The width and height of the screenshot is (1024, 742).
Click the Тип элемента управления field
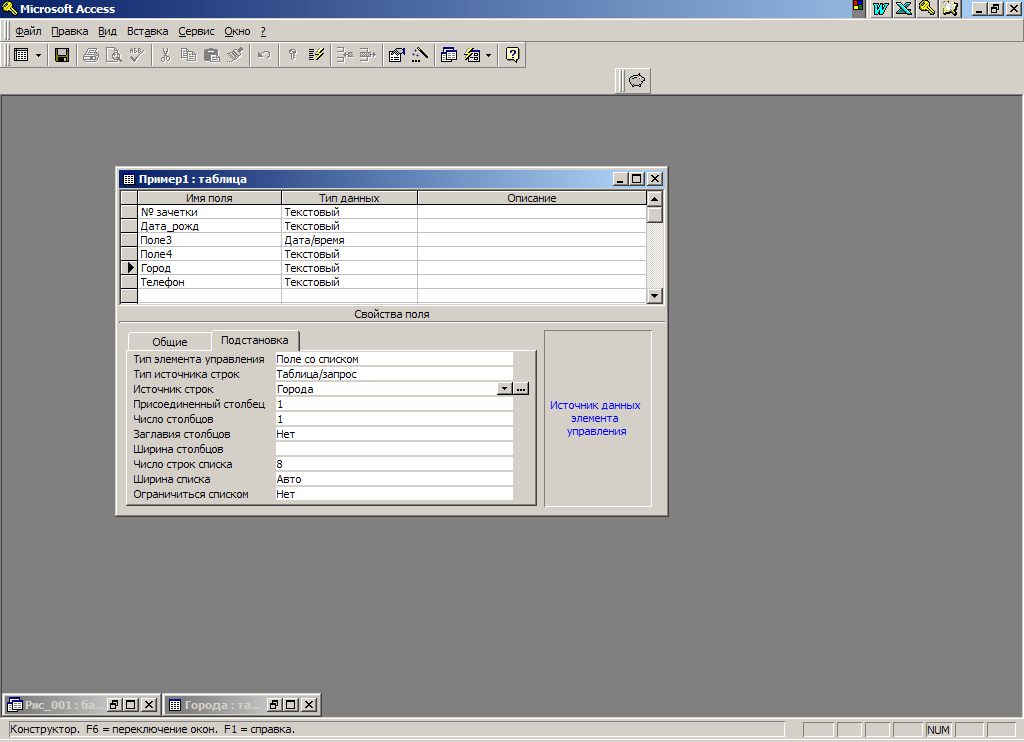394,359
